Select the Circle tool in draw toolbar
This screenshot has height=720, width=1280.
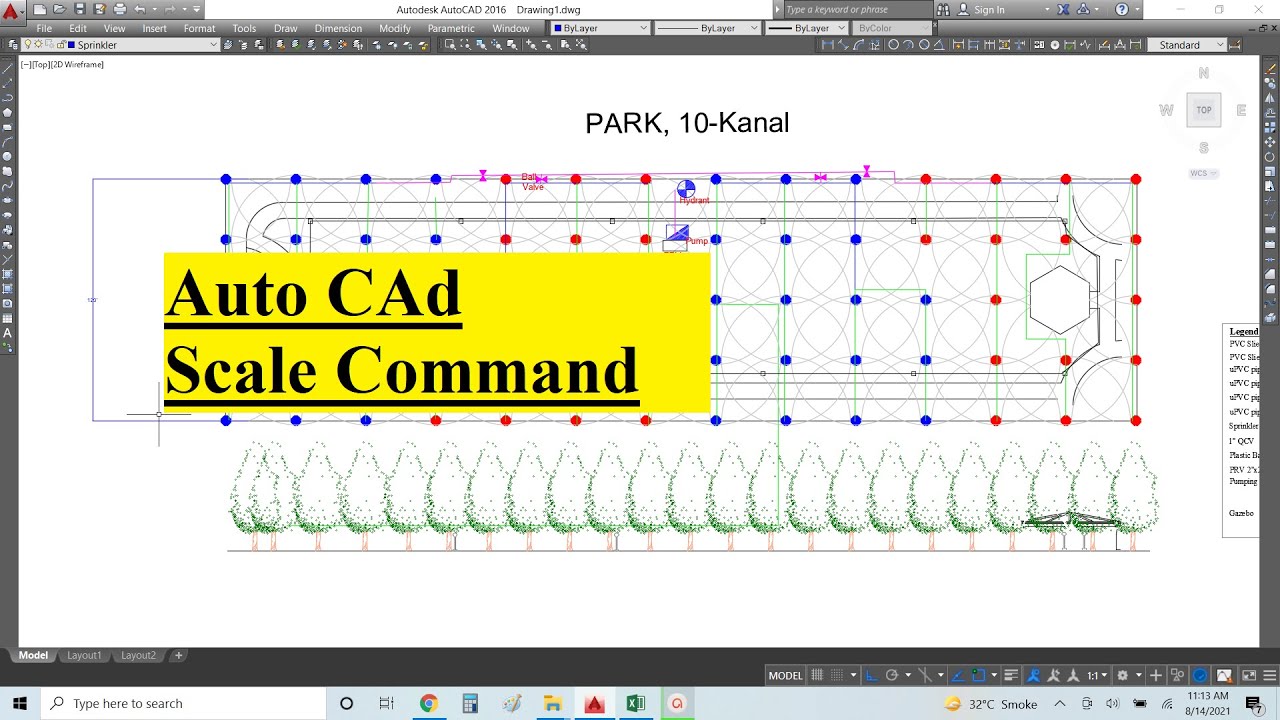point(8,156)
